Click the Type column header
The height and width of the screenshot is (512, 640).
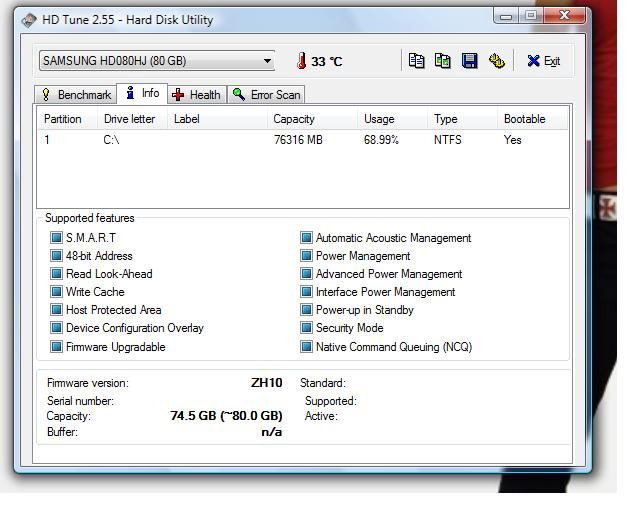point(463,119)
